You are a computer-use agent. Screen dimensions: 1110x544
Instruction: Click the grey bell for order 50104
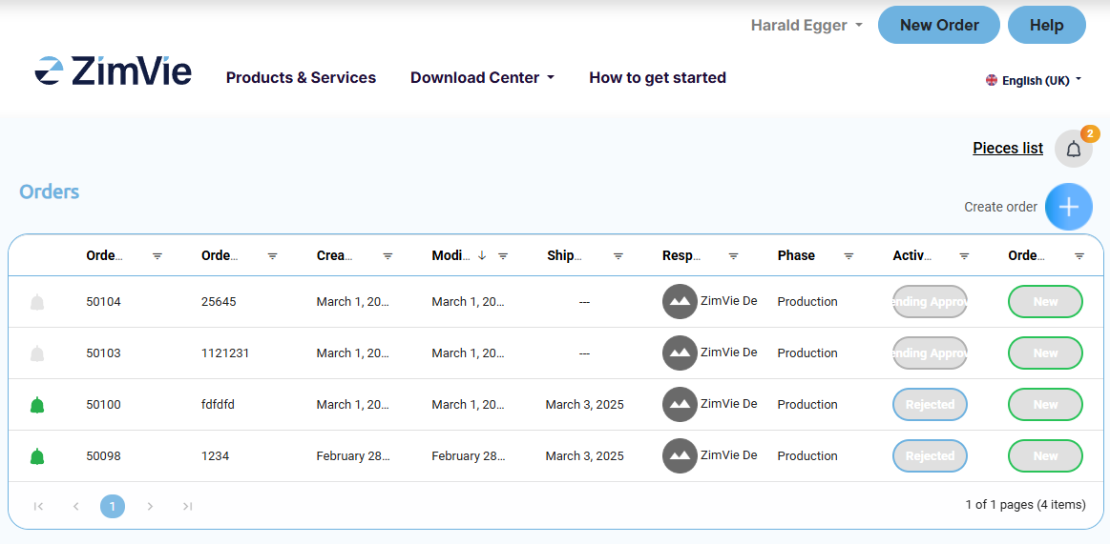[x=37, y=302]
